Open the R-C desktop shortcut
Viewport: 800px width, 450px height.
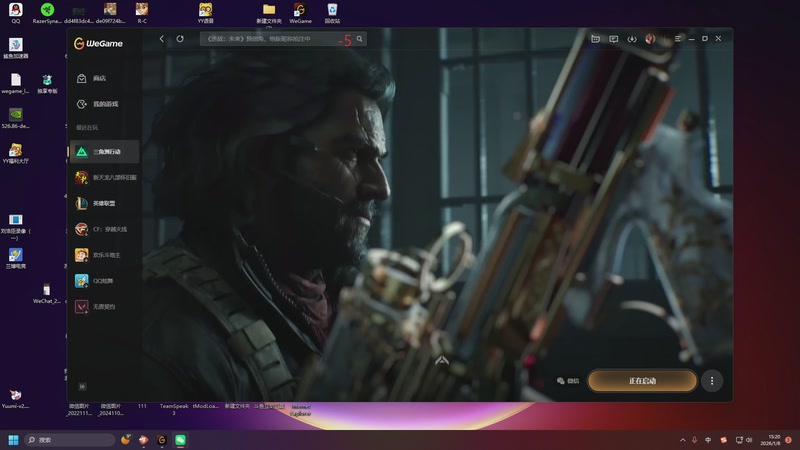[142, 13]
